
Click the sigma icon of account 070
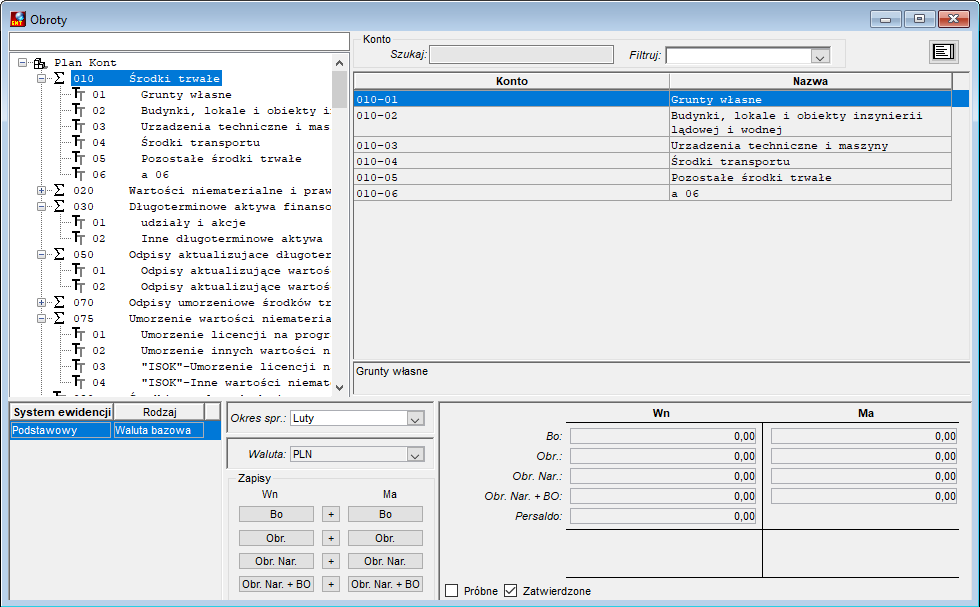coord(59,303)
